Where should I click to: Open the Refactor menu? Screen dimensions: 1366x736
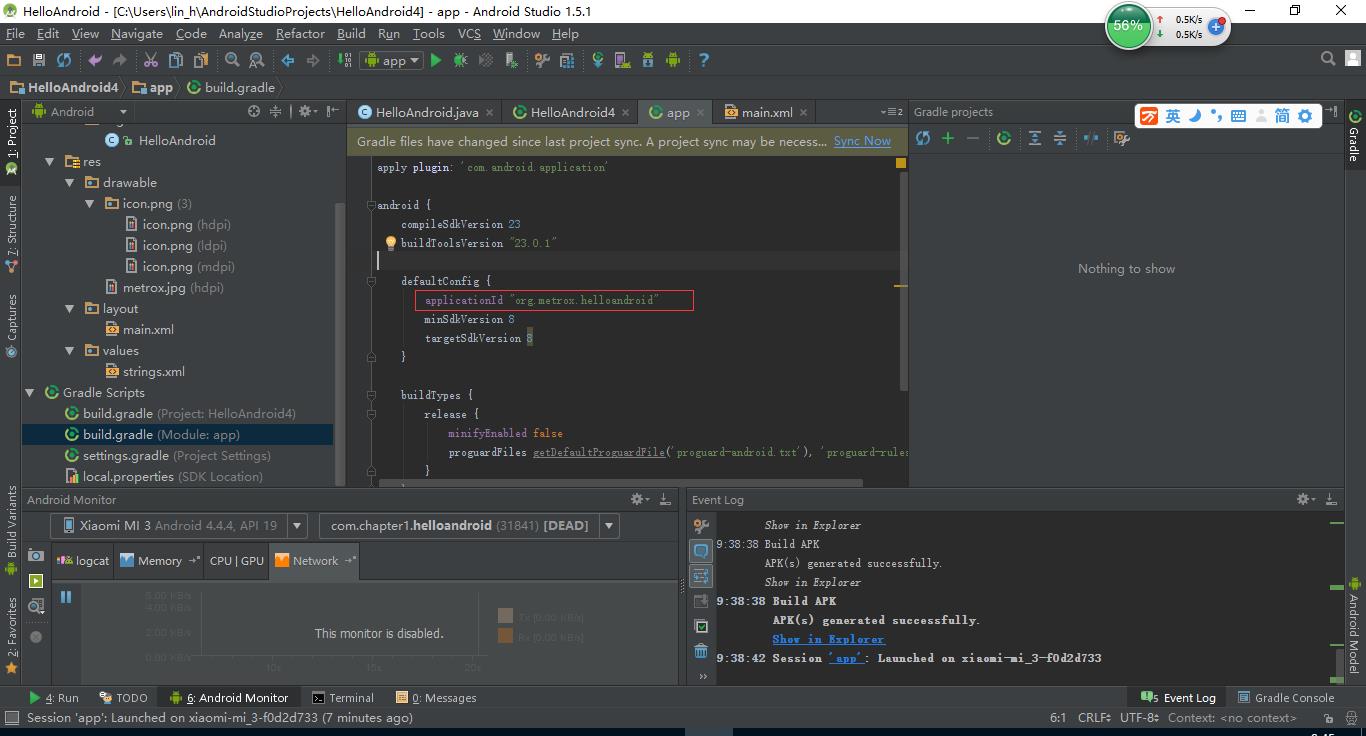[x=300, y=33]
